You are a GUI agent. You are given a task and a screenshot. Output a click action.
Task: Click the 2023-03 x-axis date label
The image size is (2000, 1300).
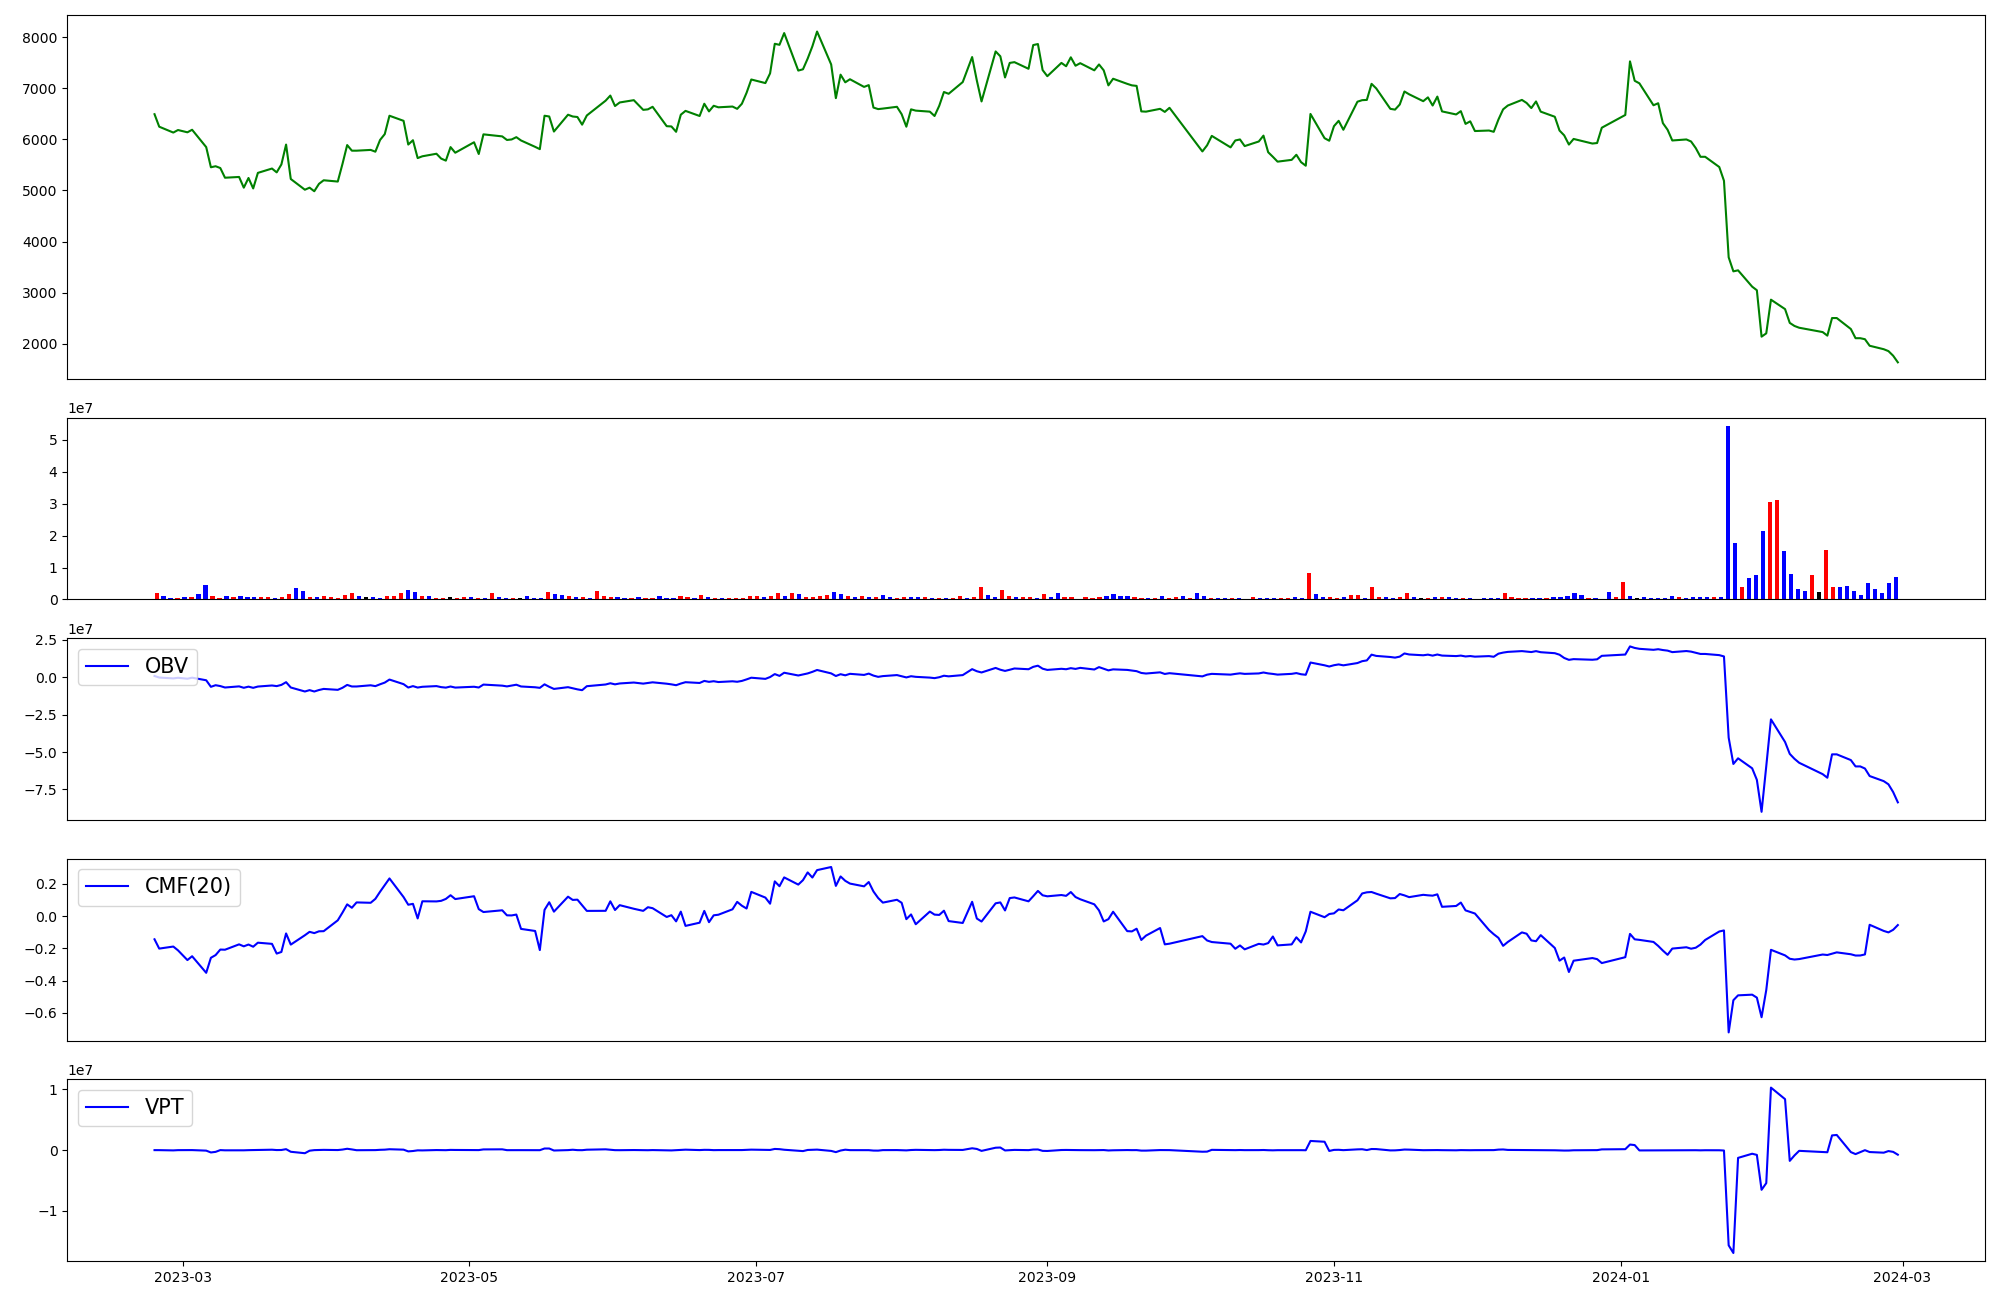pos(183,1277)
